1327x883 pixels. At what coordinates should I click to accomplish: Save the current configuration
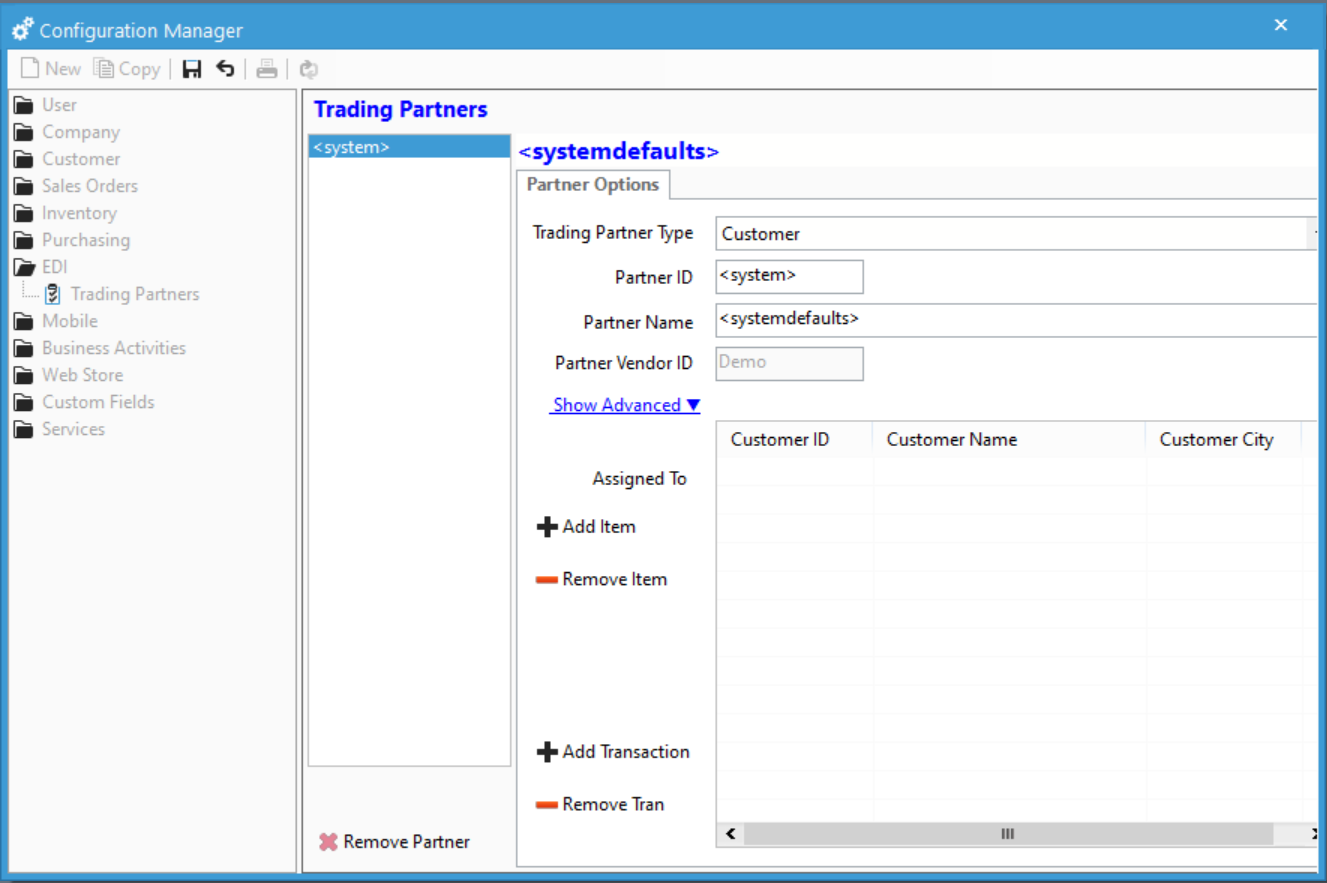[x=191, y=68]
